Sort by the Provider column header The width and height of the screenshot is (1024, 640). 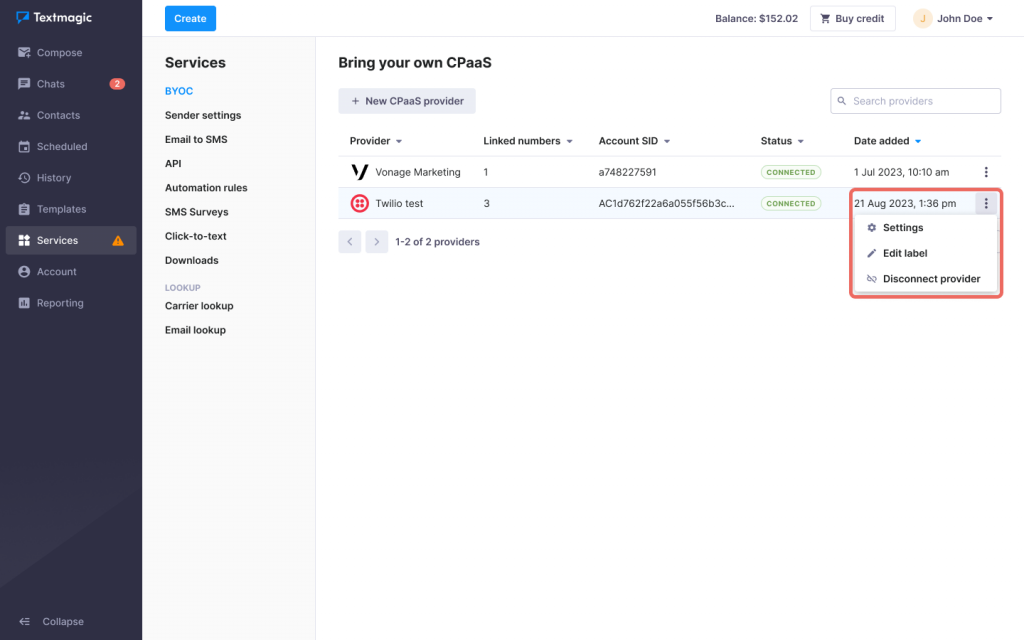375,141
